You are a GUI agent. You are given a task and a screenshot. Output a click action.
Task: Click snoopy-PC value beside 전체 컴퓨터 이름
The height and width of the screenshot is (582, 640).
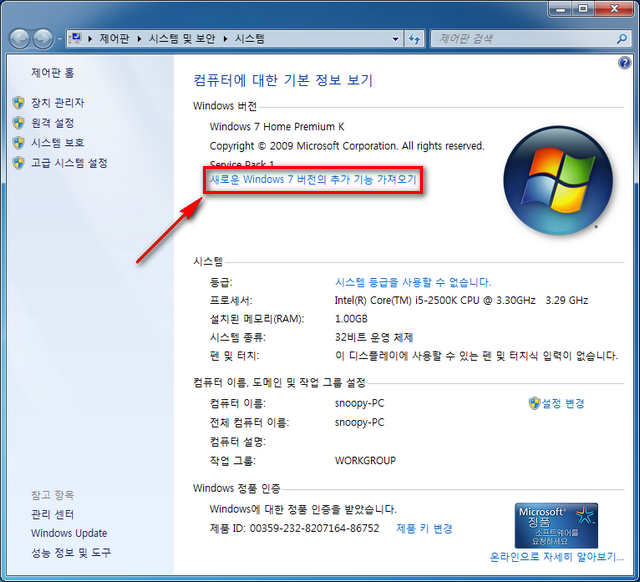(360, 422)
